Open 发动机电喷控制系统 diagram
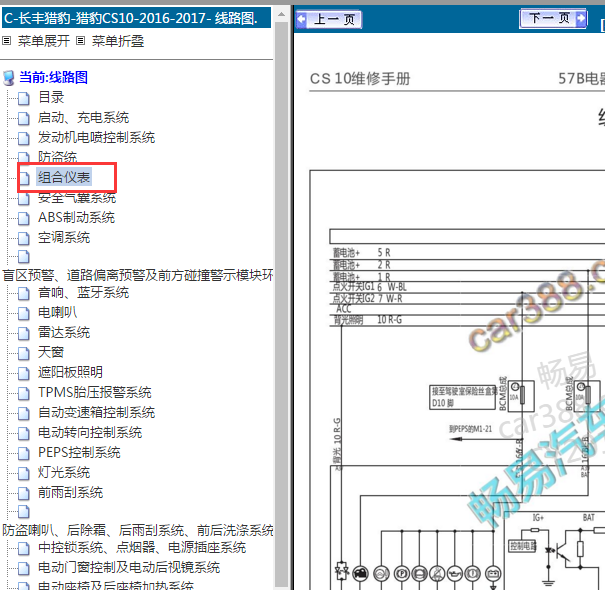Screen dimensions: 605x590 (x=96, y=137)
